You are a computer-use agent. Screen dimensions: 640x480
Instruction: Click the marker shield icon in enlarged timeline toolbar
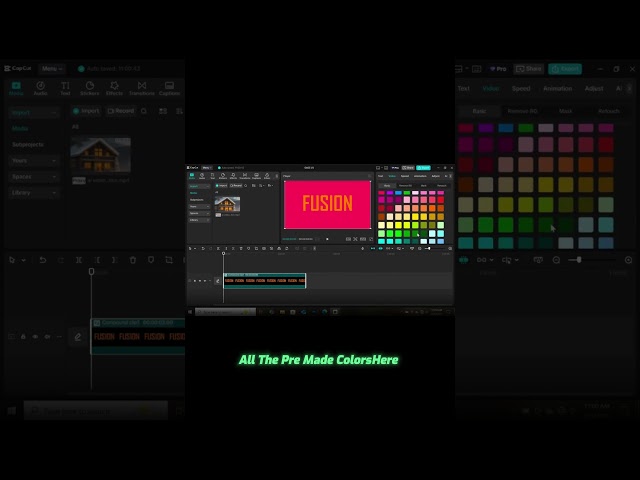coord(151,260)
